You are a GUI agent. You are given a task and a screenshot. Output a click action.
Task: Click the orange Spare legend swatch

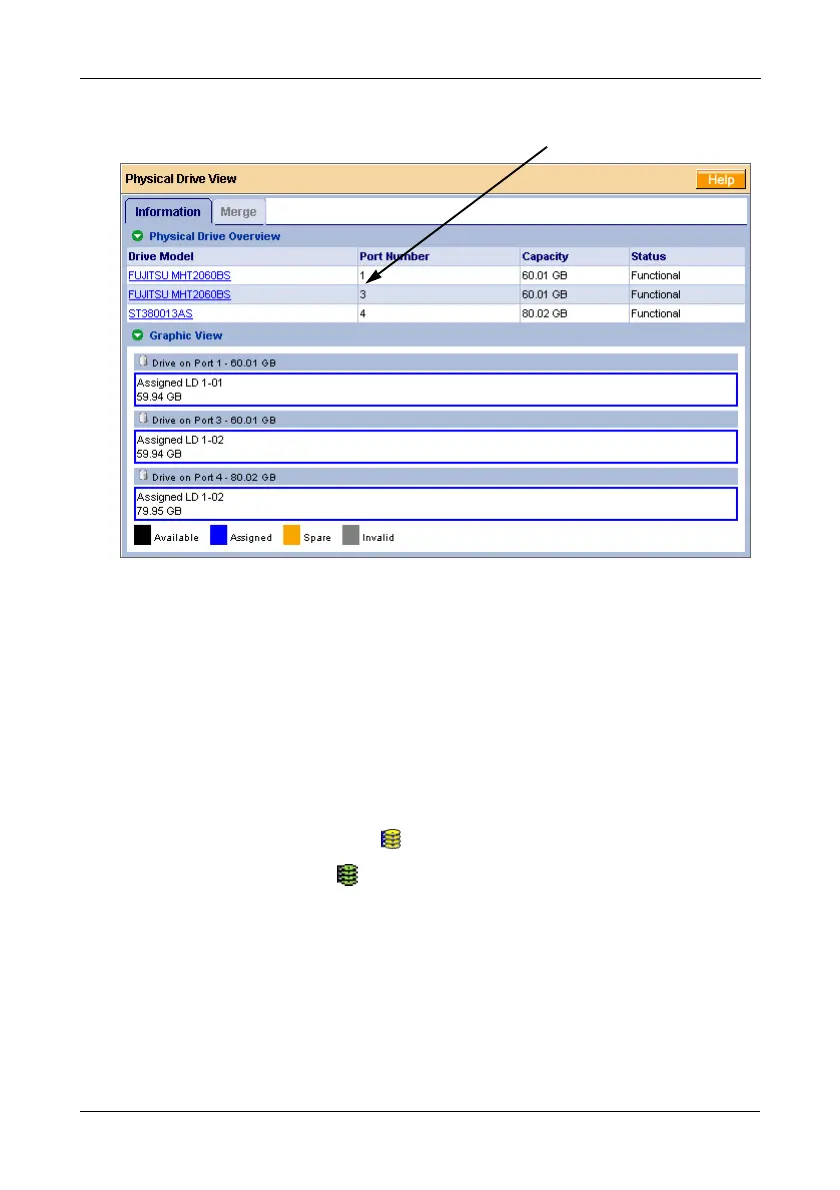(x=291, y=535)
